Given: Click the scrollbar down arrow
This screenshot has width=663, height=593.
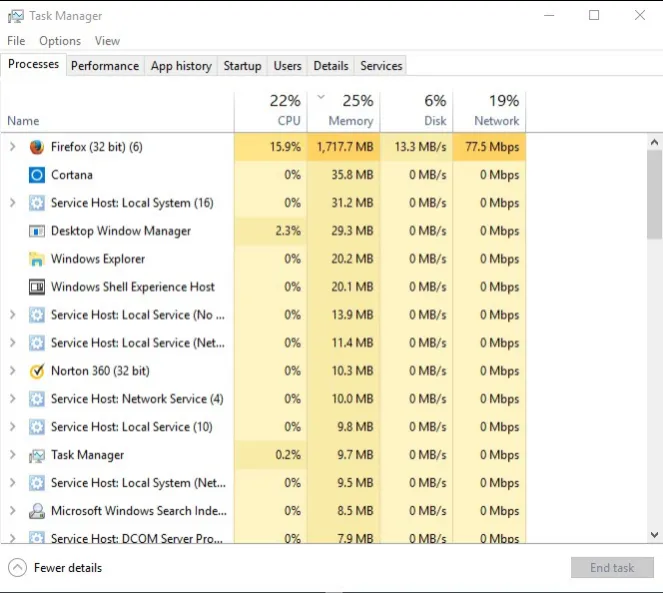Looking at the screenshot, I should 654,535.
